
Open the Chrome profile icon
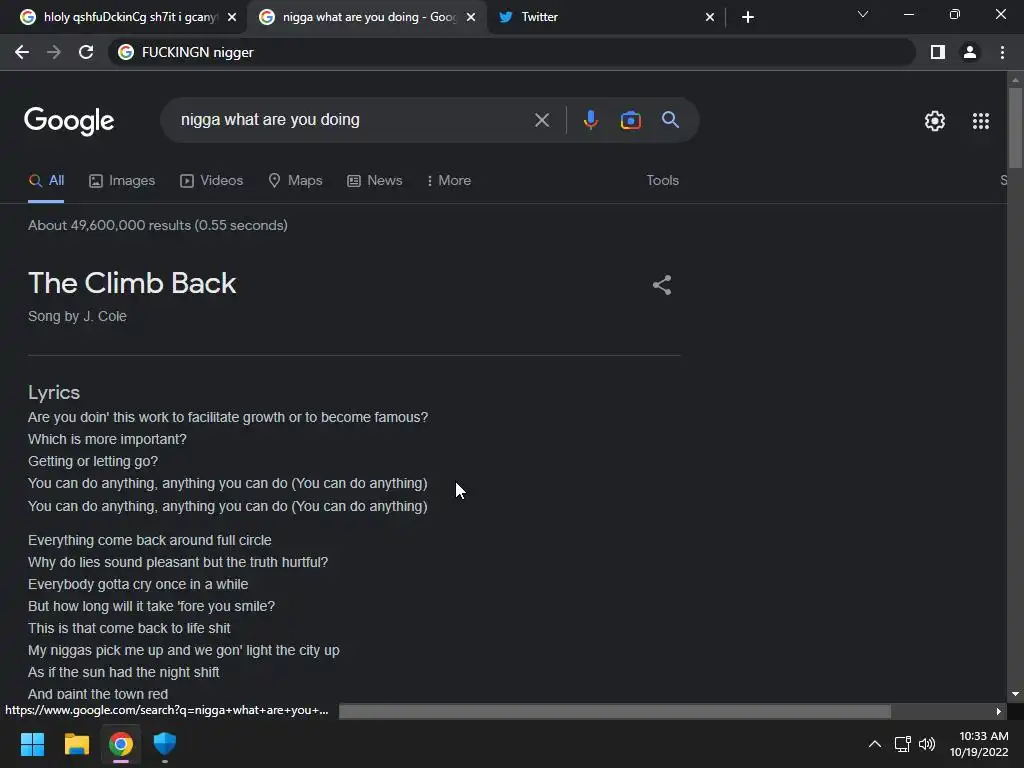coord(970,52)
